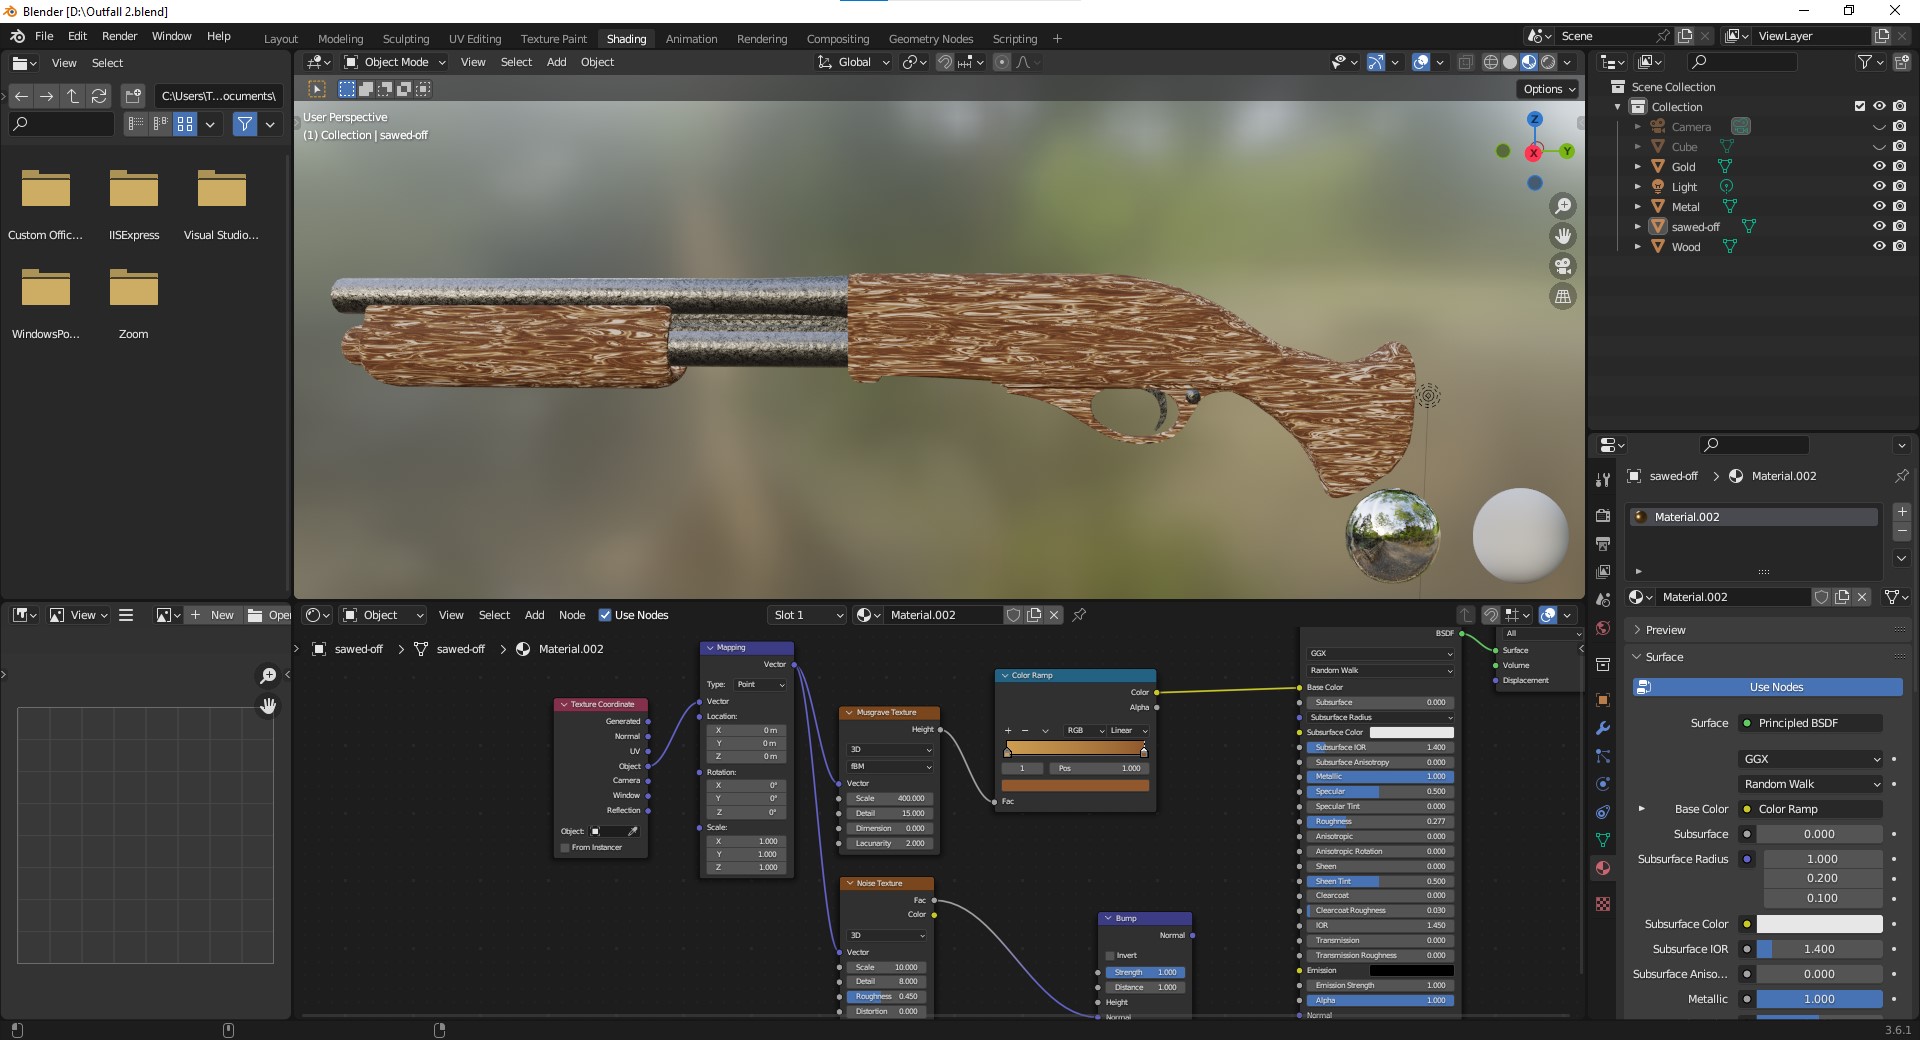The height and width of the screenshot is (1040, 1920).
Task: Switch to the UV Editing workspace tab
Action: [474, 38]
